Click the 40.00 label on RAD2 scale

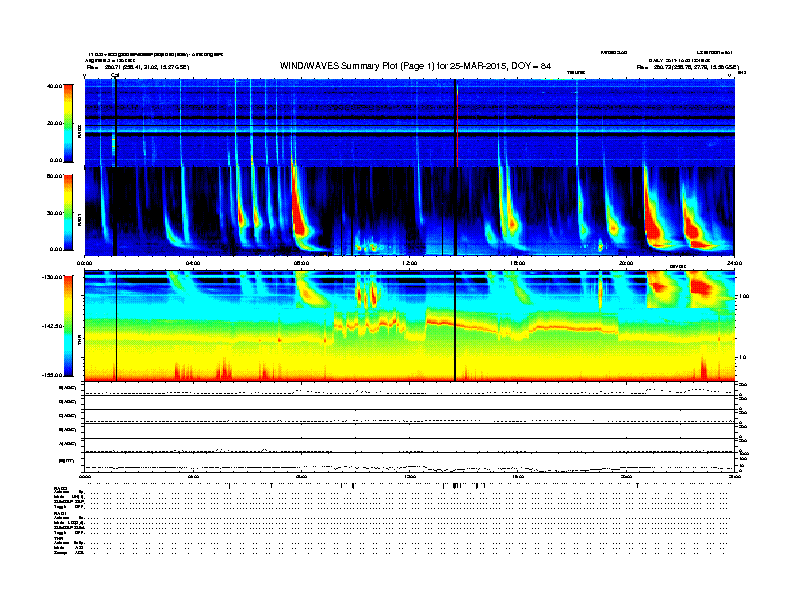click(x=55, y=86)
